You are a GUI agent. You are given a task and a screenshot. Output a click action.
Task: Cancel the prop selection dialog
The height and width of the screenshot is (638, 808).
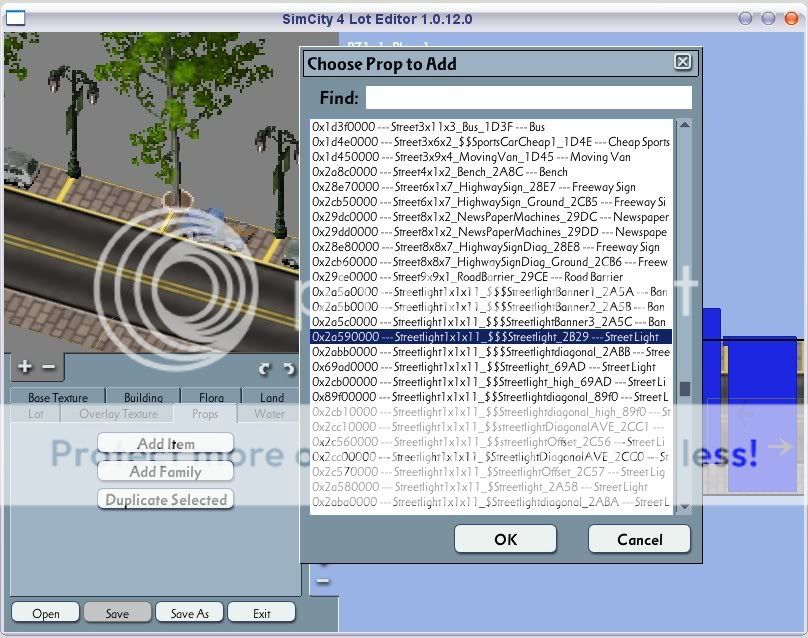[x=639, y=539]
